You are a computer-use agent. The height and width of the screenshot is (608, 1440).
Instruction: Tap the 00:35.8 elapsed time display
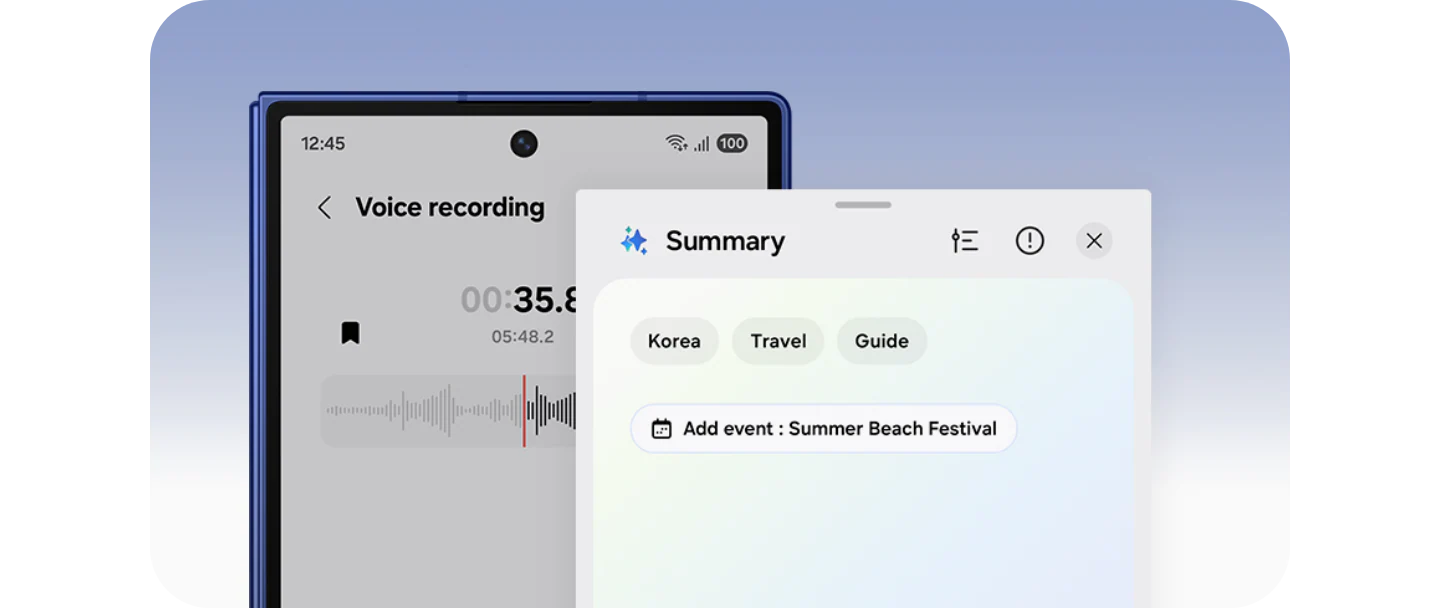(x=520, y=300)
